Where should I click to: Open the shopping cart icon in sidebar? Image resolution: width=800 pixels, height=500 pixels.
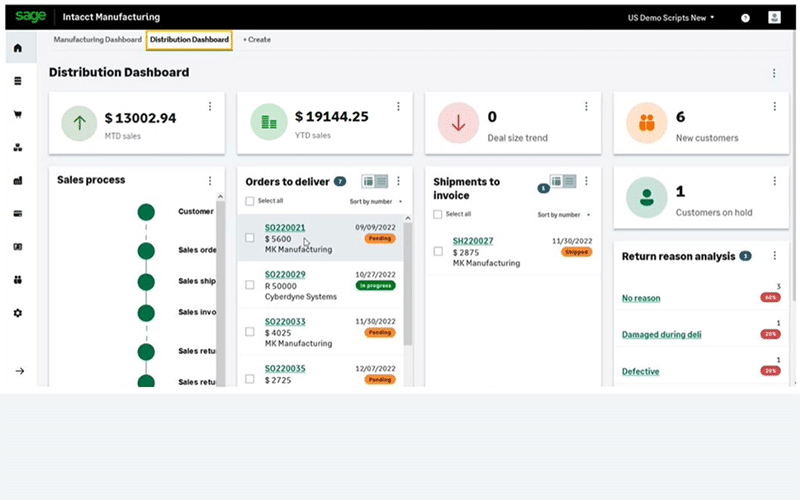18,114
